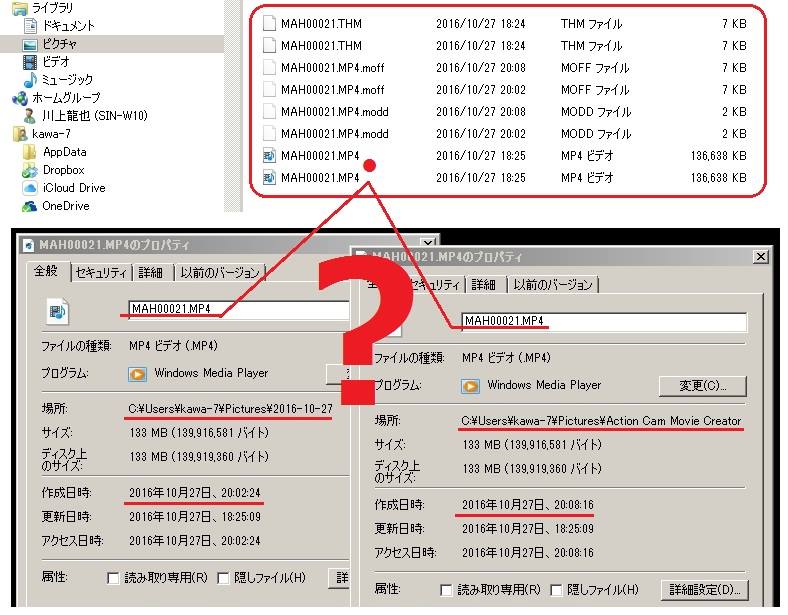Toggle 読み取り専用(R) in the Action Cam Movie Creator dialog

click(x=447, y=590)
